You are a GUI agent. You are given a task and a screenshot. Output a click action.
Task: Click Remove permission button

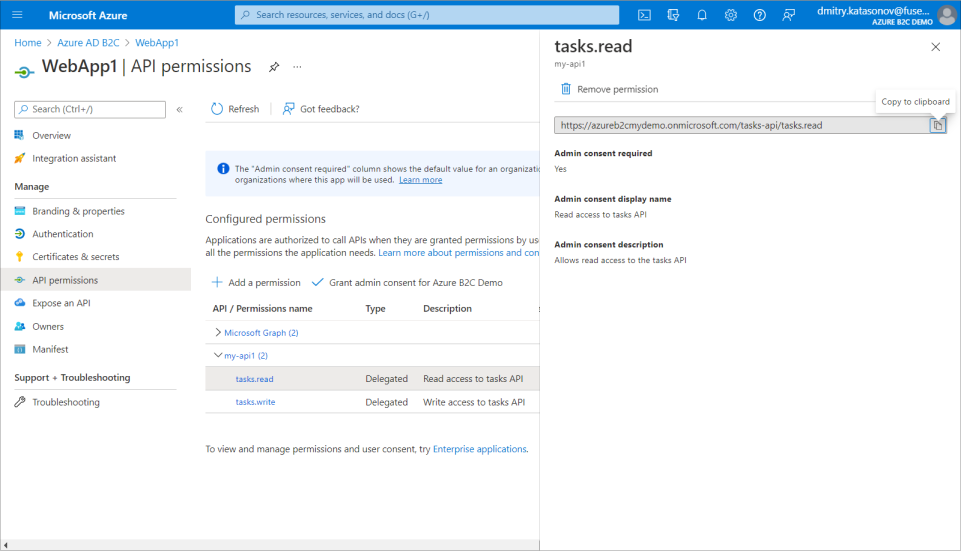(609, 89)
